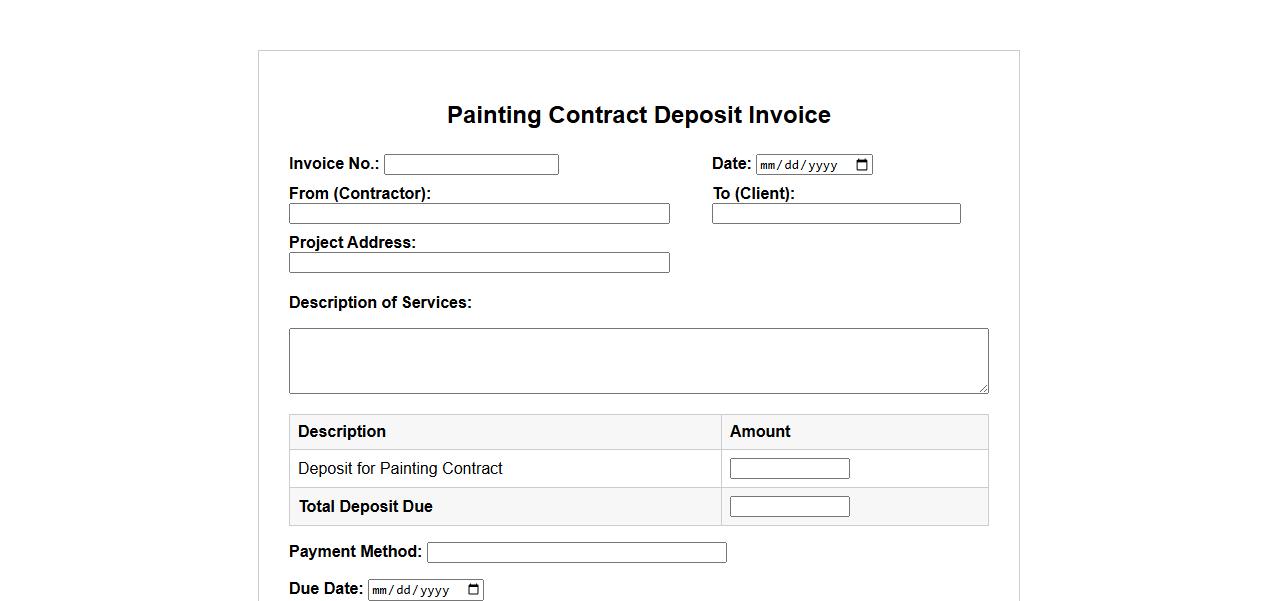Select the month segment of the Date field

point(768,165)
